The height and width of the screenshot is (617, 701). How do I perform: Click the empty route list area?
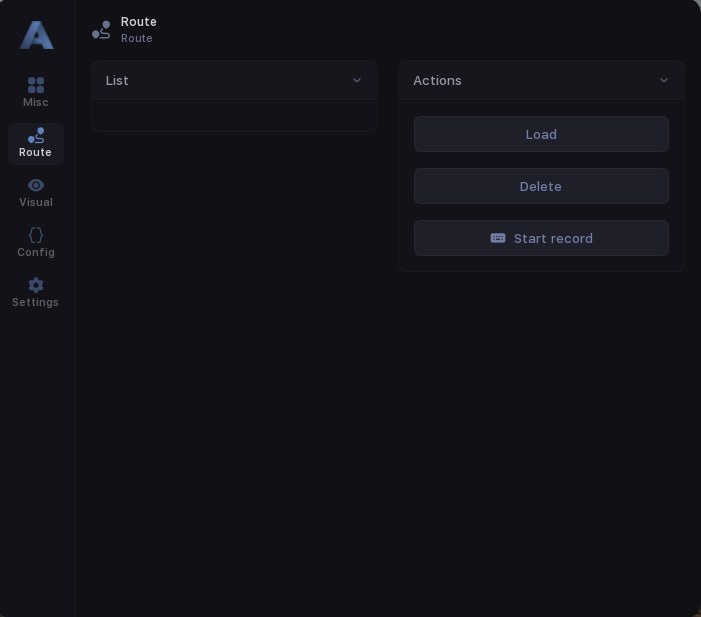click(x=234, y=116)
